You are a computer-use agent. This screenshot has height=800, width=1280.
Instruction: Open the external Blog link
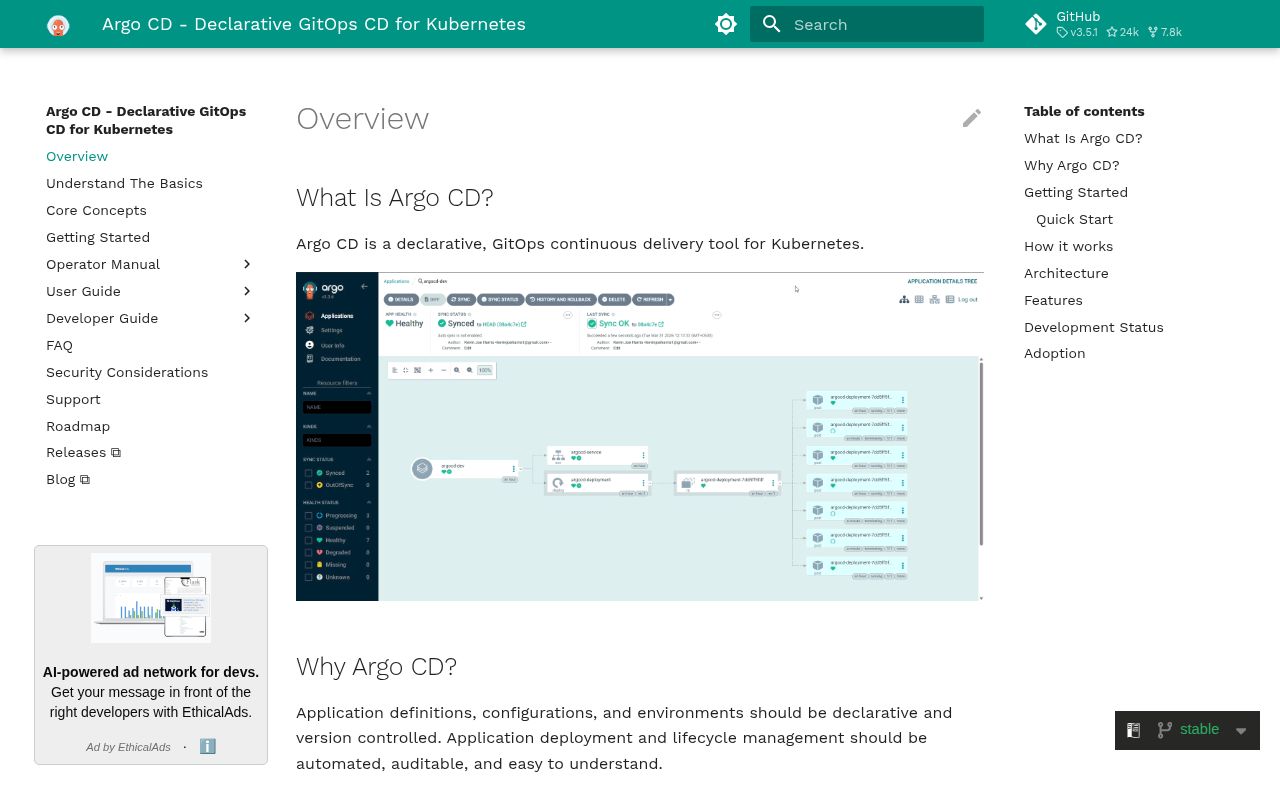tap(68, 479)
